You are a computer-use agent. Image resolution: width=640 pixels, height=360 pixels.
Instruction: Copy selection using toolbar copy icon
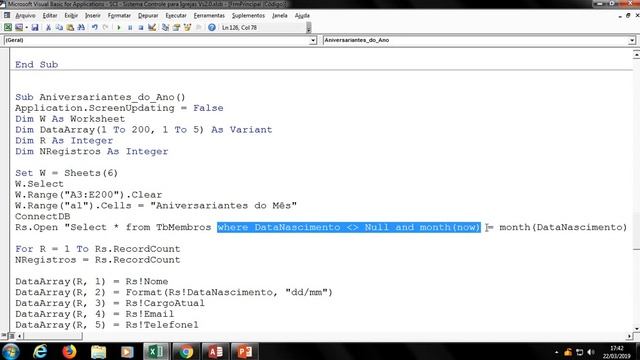pyautogui.click(x=59, y=27)
